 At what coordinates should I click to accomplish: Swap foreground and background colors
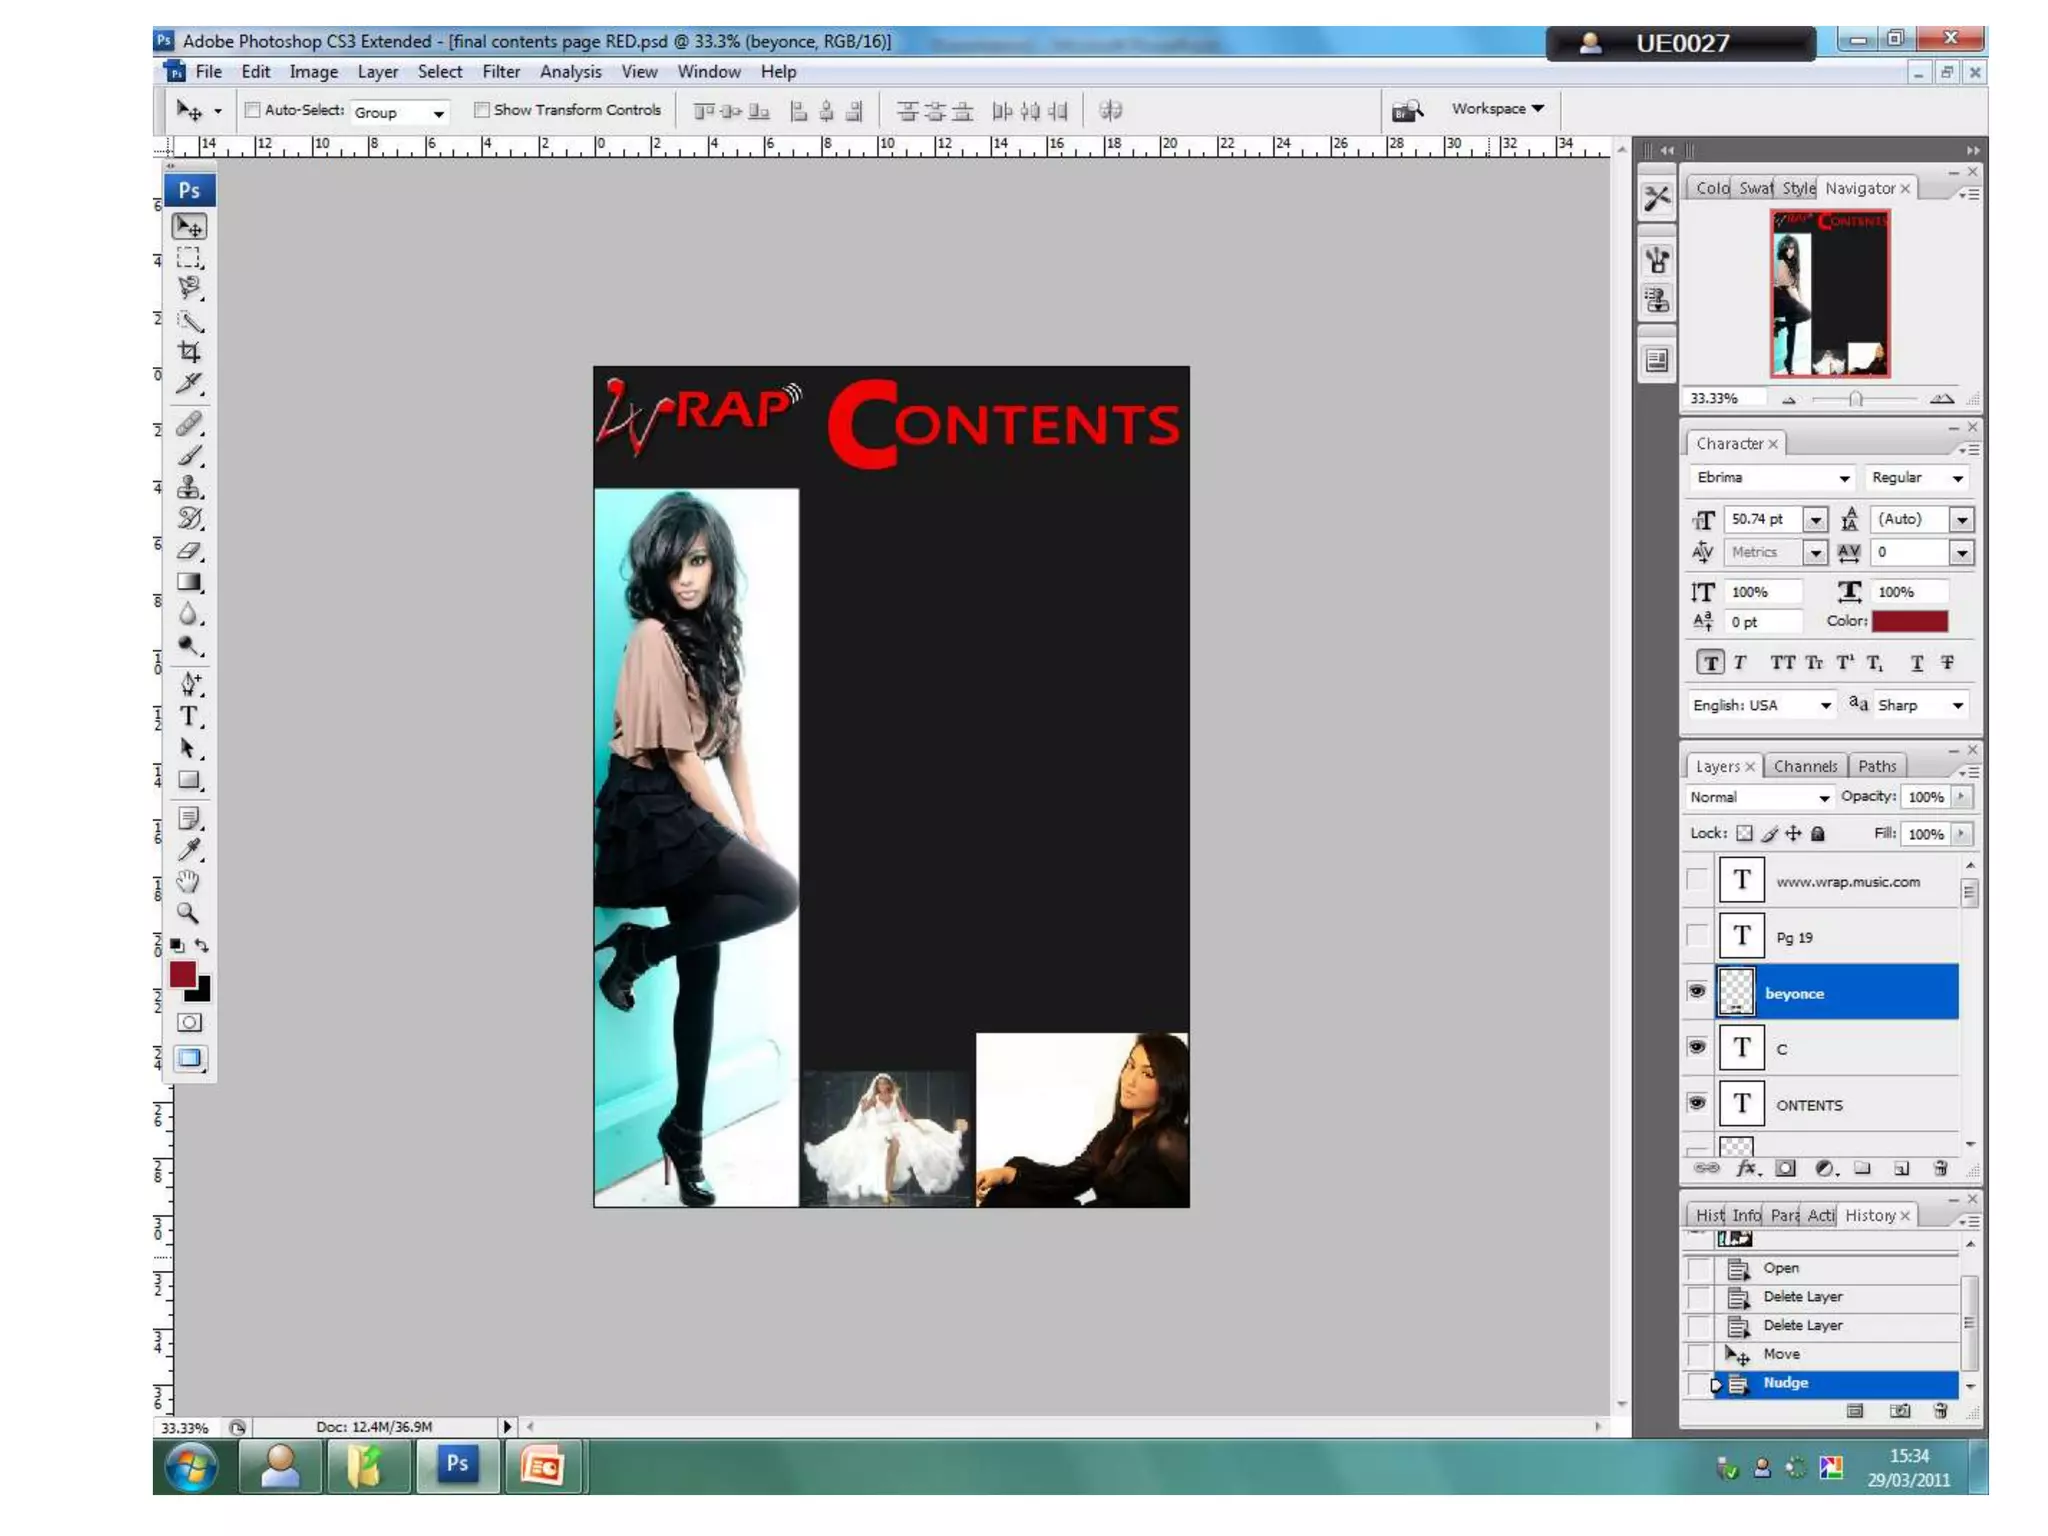tap(202, 945)
